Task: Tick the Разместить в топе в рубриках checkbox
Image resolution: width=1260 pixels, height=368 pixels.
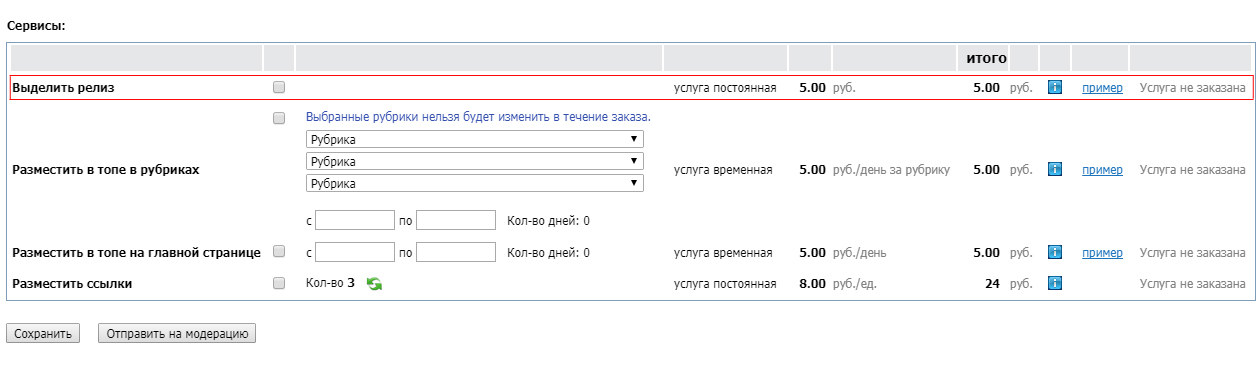Action: click(x=279, y=118)
